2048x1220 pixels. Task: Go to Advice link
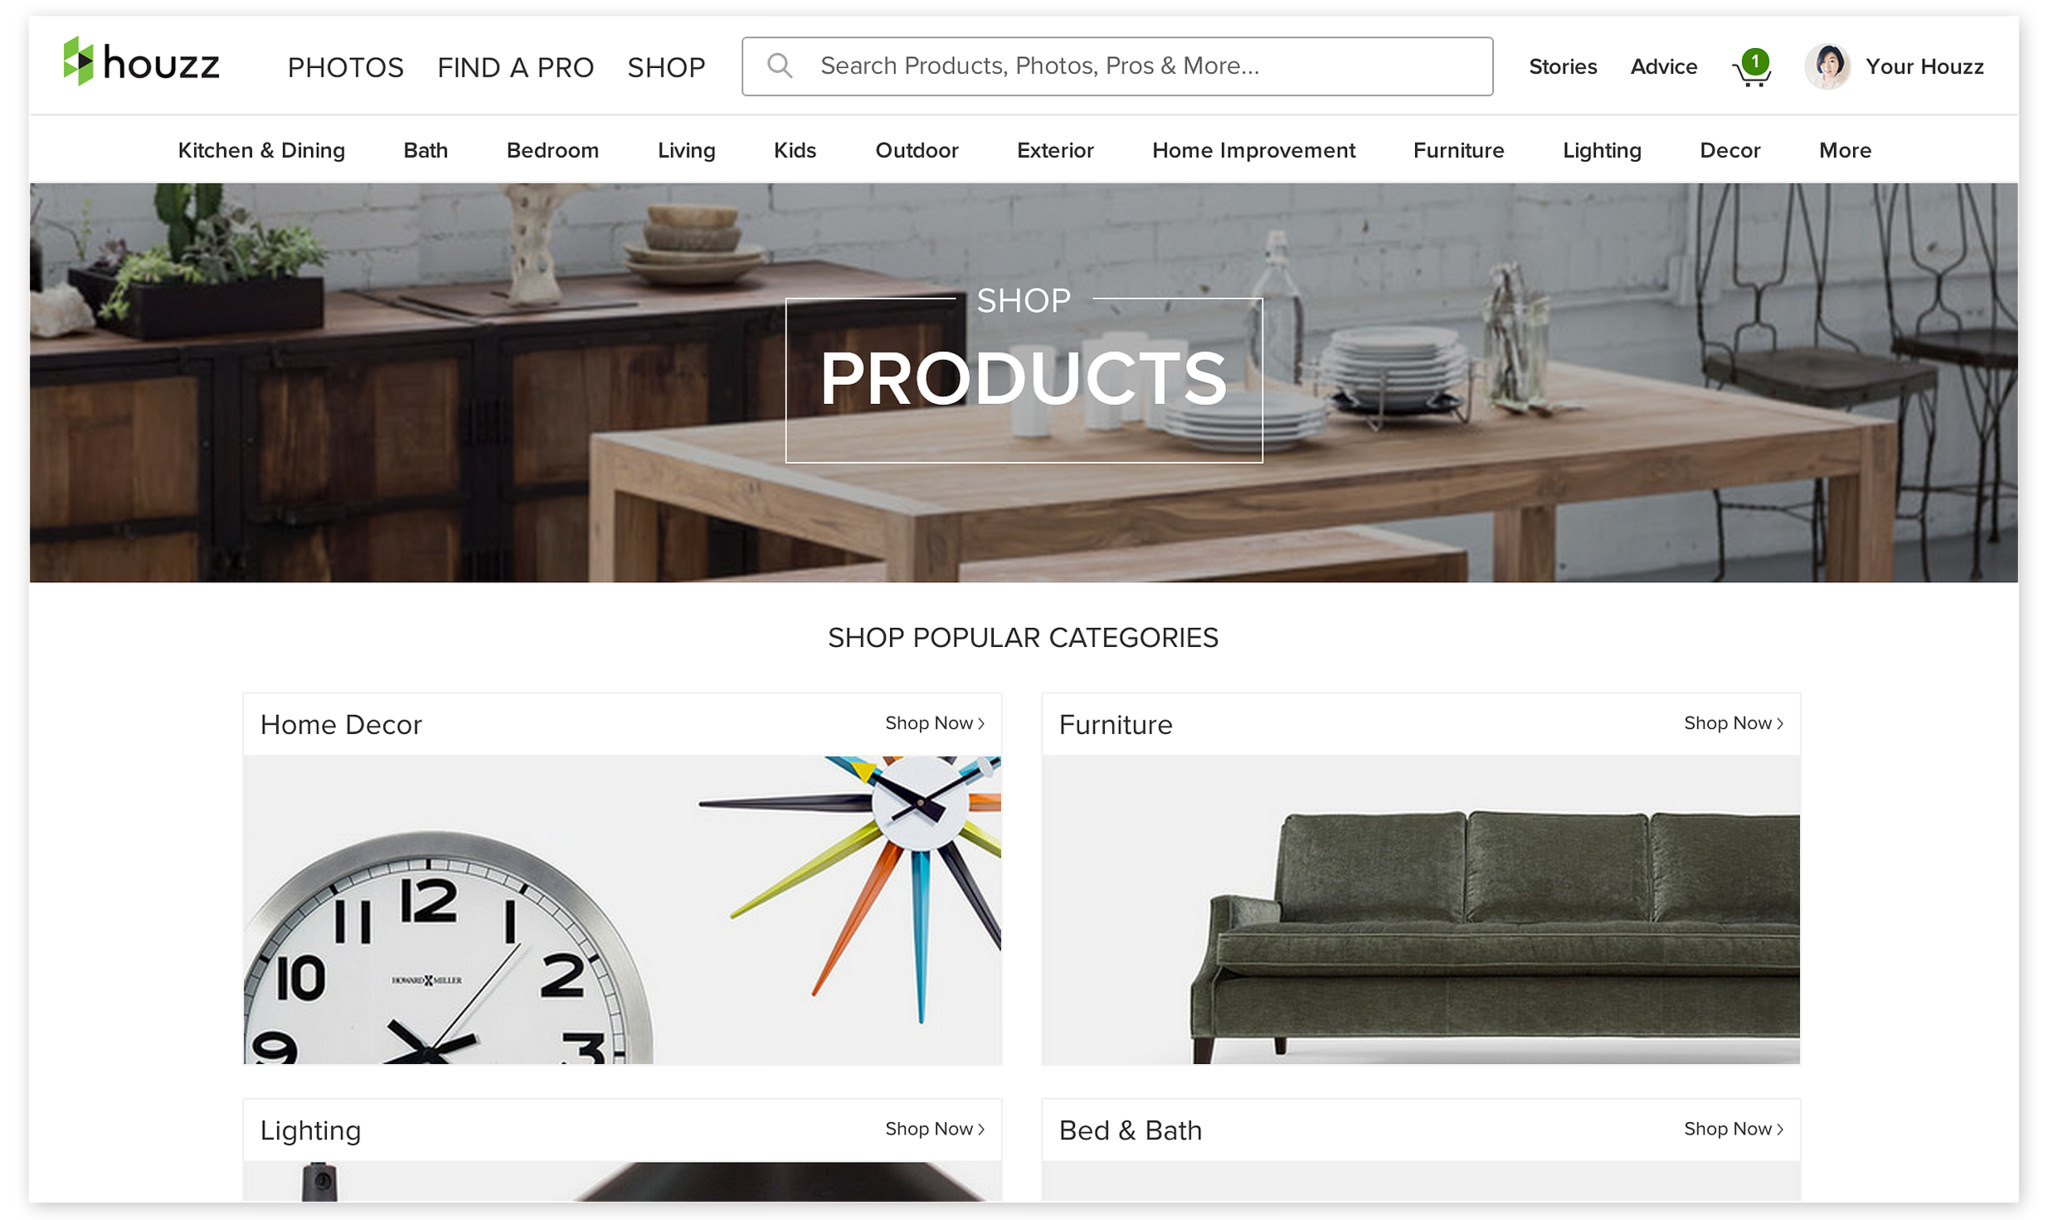[x=1664, y=66]
